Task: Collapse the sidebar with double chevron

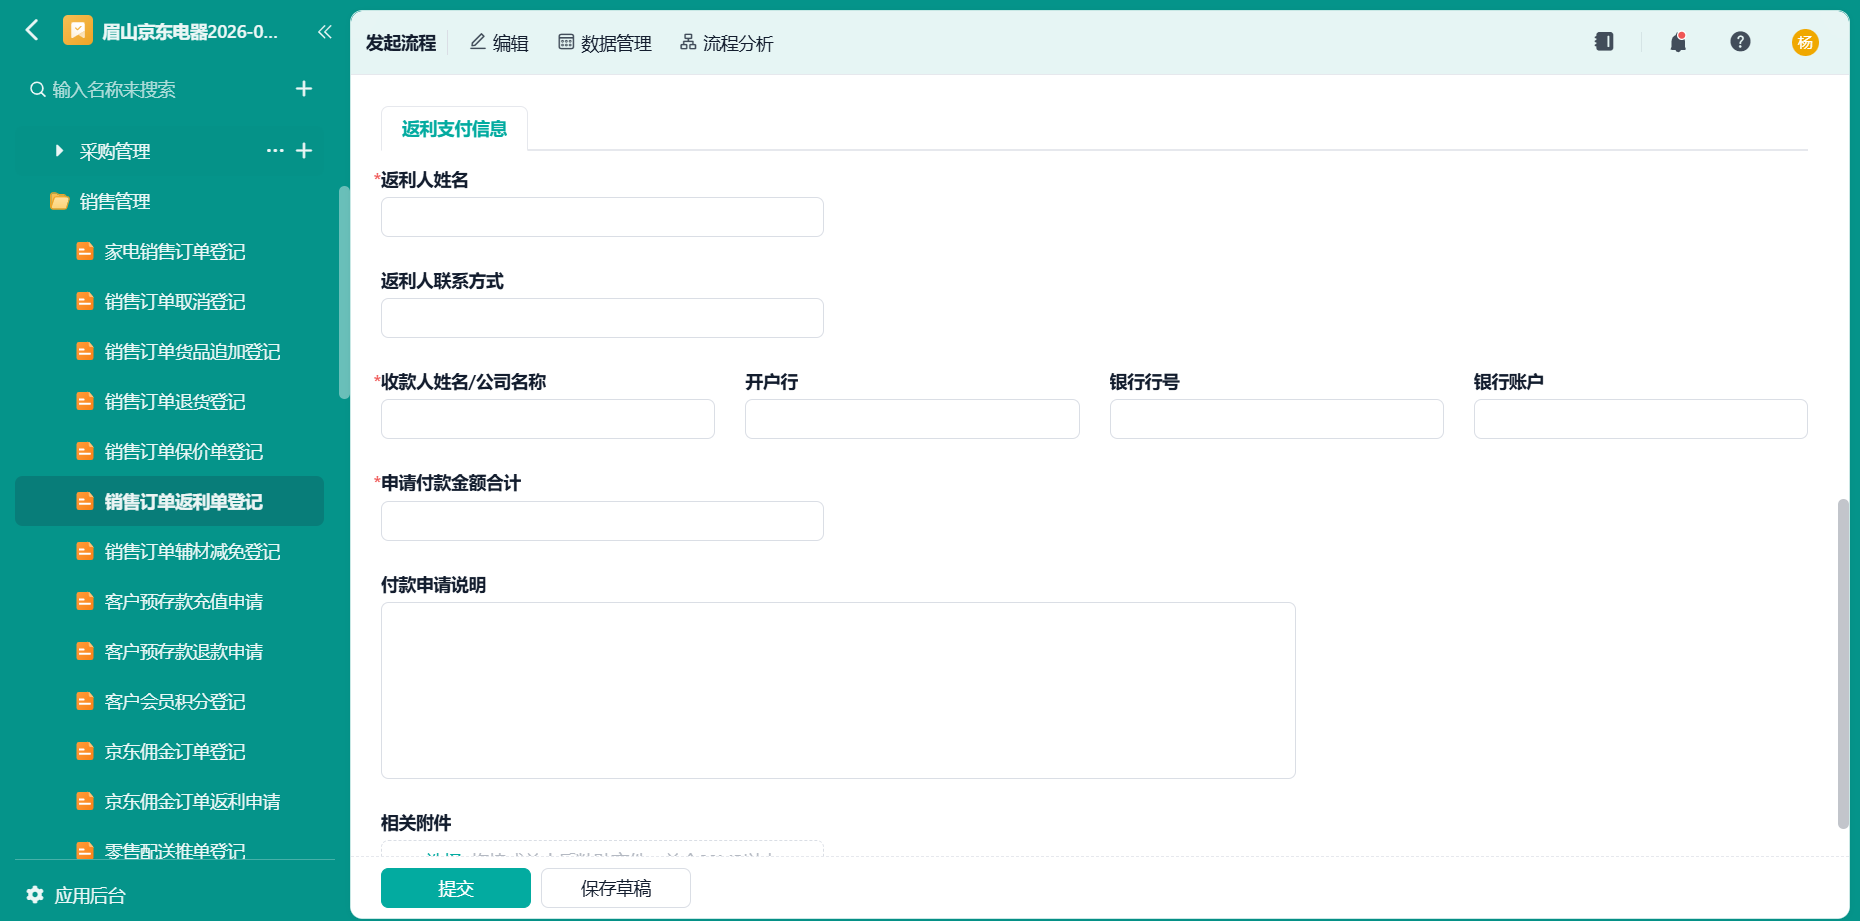Action: pos(324,31)
